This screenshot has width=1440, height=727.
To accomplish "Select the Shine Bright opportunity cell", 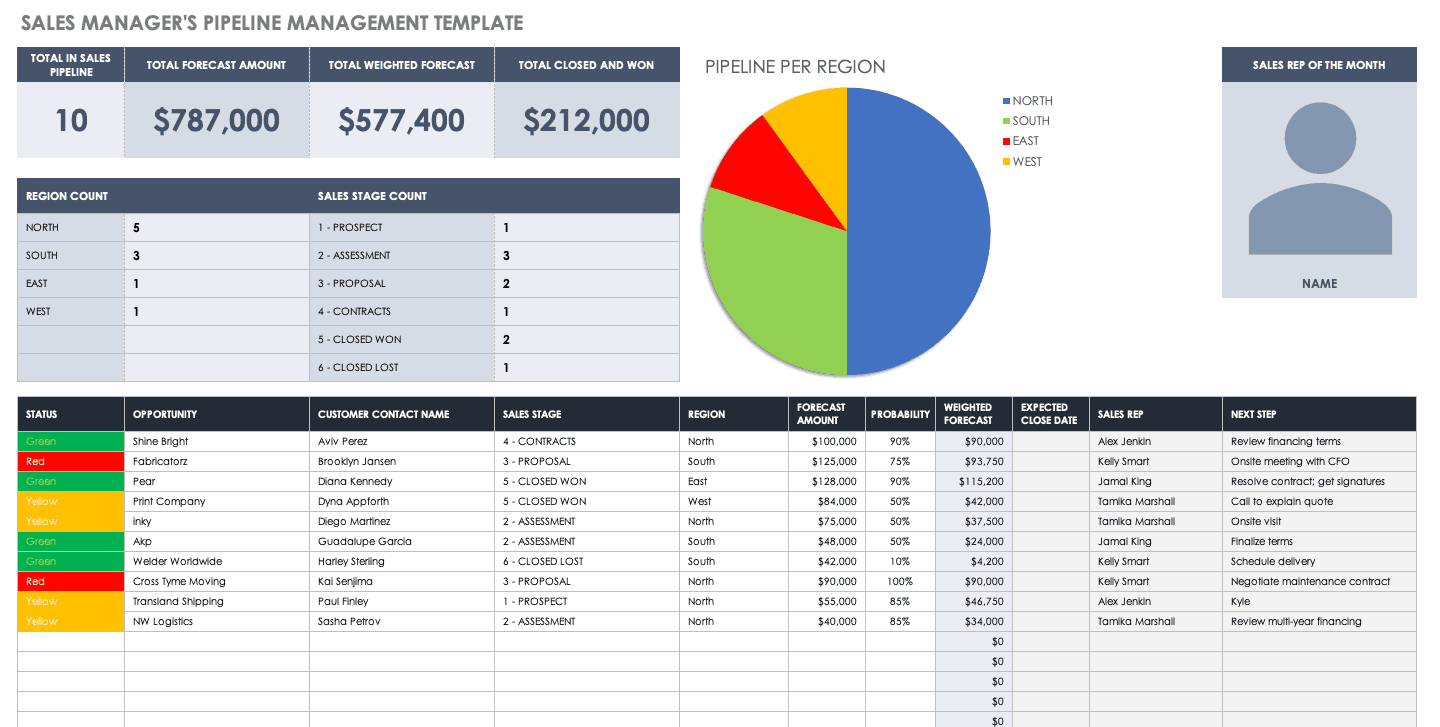I will 216,442.
